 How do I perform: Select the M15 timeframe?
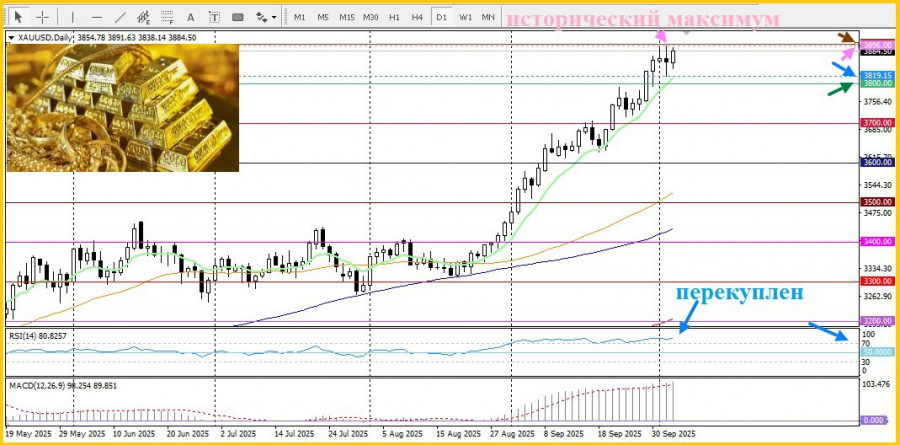346,17
